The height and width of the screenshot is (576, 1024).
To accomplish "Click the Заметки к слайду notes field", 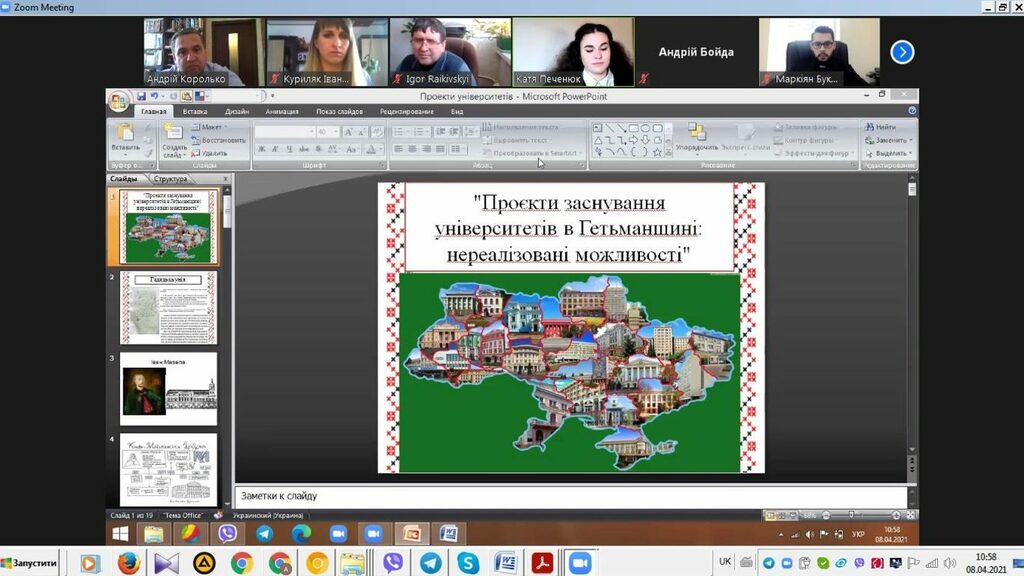I will pyautogui.click(x=570, y=496).
